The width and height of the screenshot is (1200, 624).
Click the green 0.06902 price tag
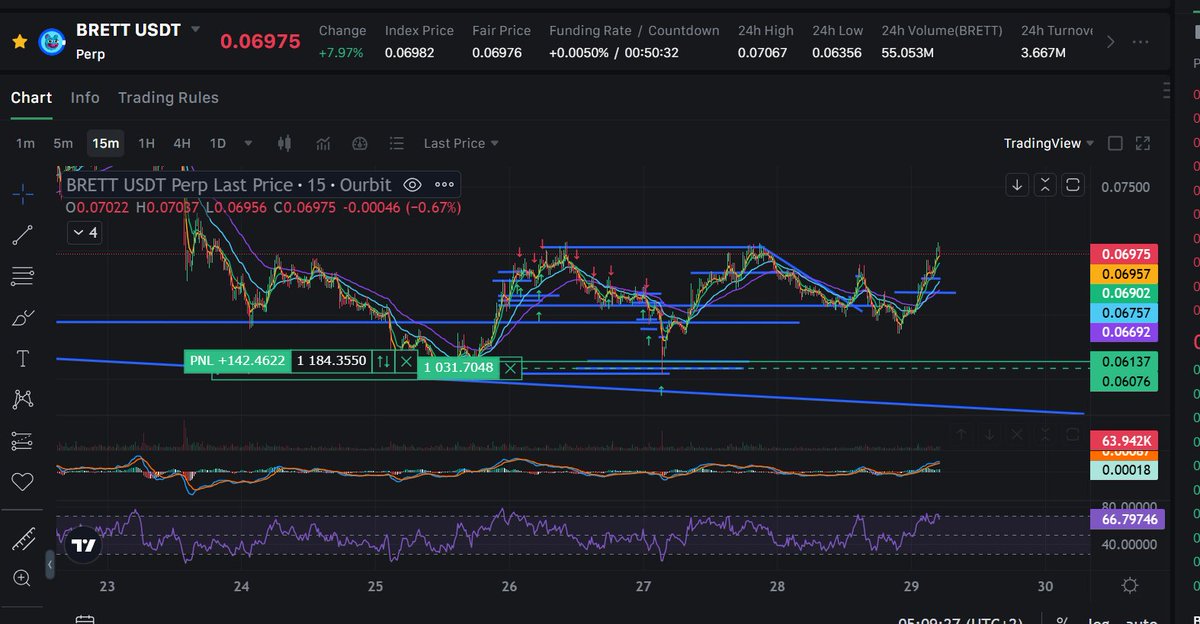click(1125, 293)
